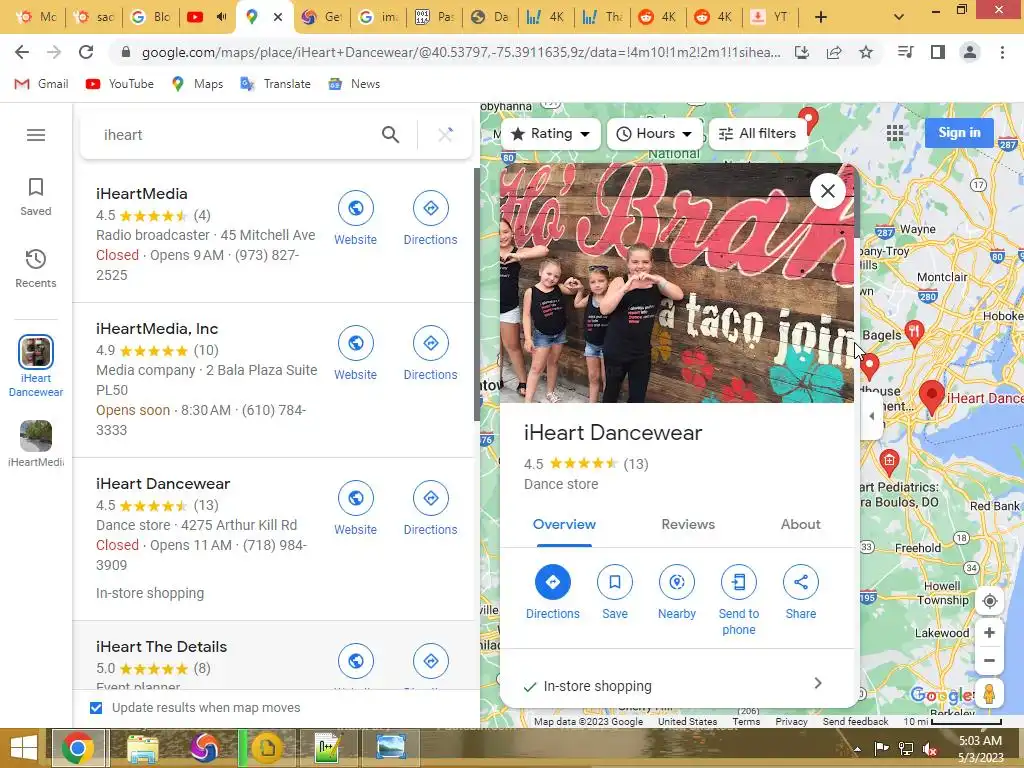
Task: Click the Sign in button
Action: pos(959,133)
